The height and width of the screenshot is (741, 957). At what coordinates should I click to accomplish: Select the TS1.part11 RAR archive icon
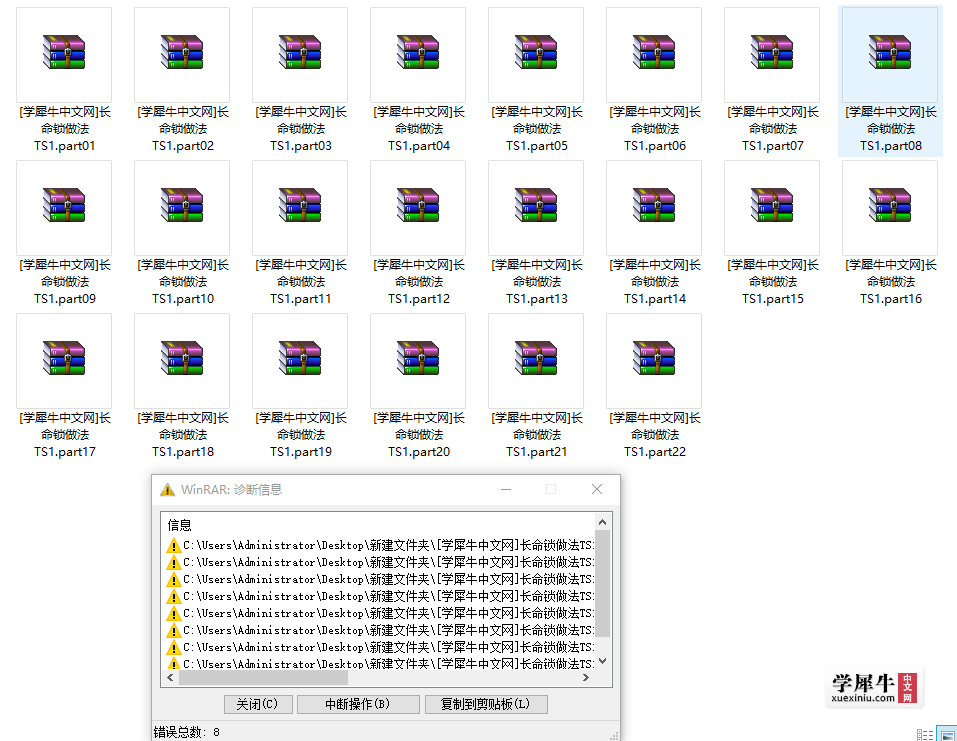pyautogui.click(x=300, y=204)
